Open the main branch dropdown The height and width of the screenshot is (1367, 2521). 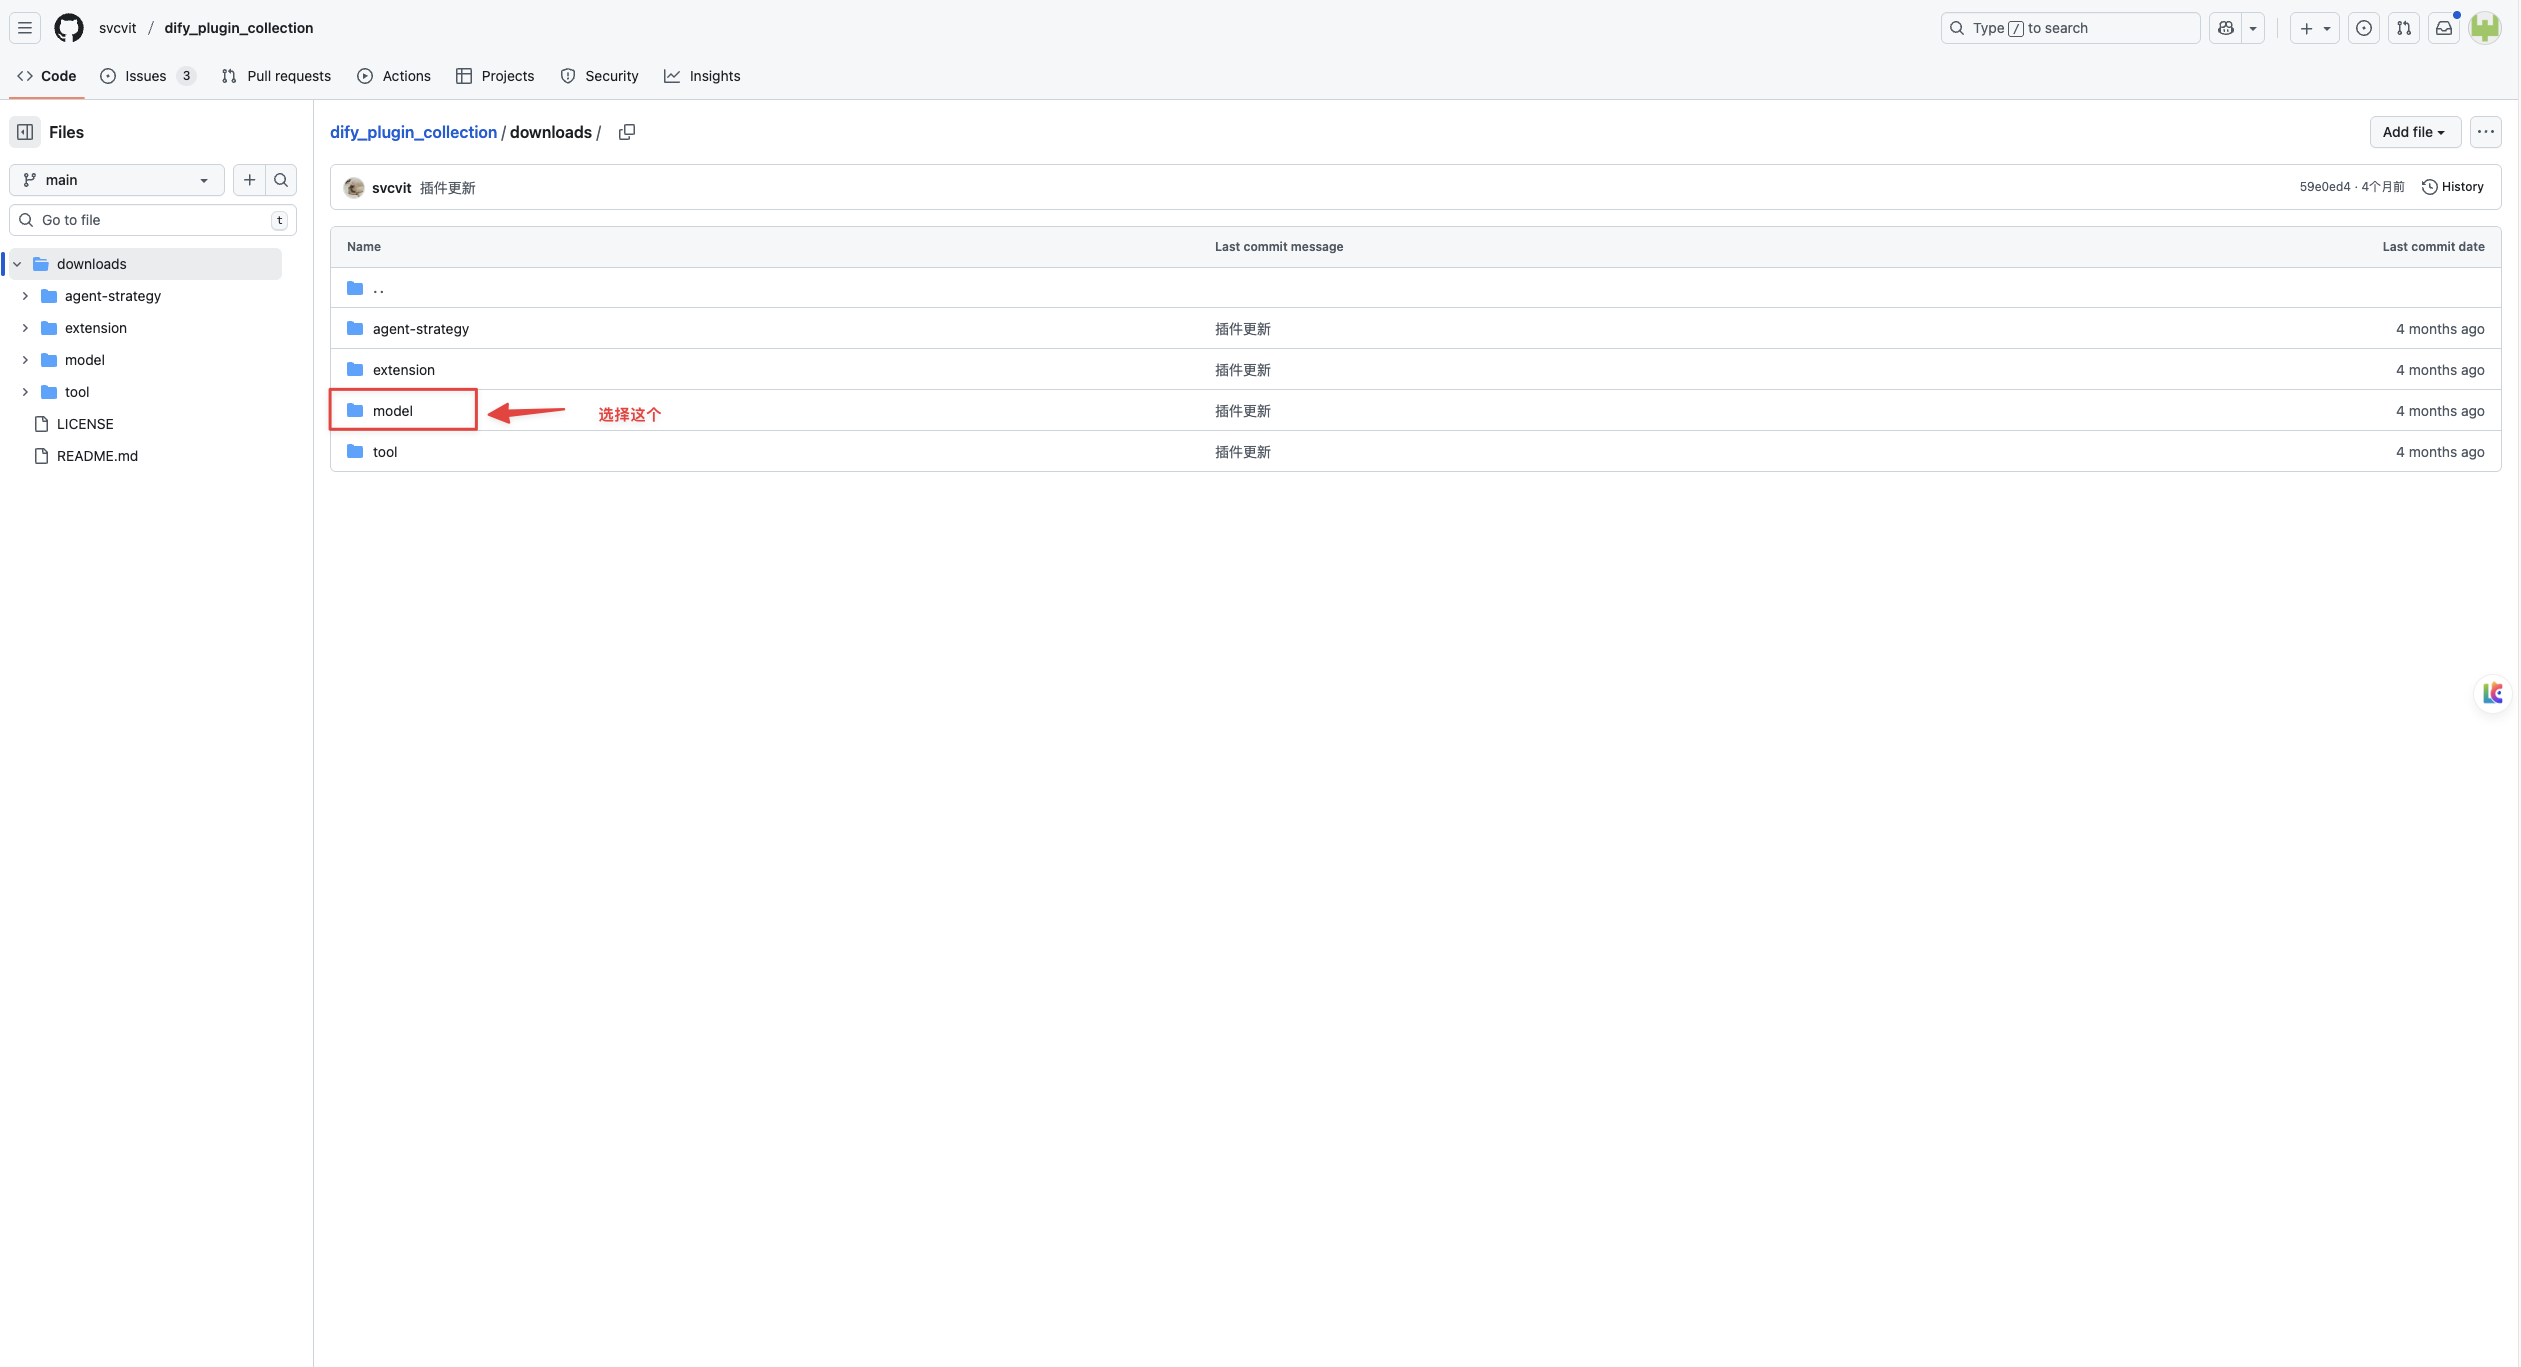[117, 180]
